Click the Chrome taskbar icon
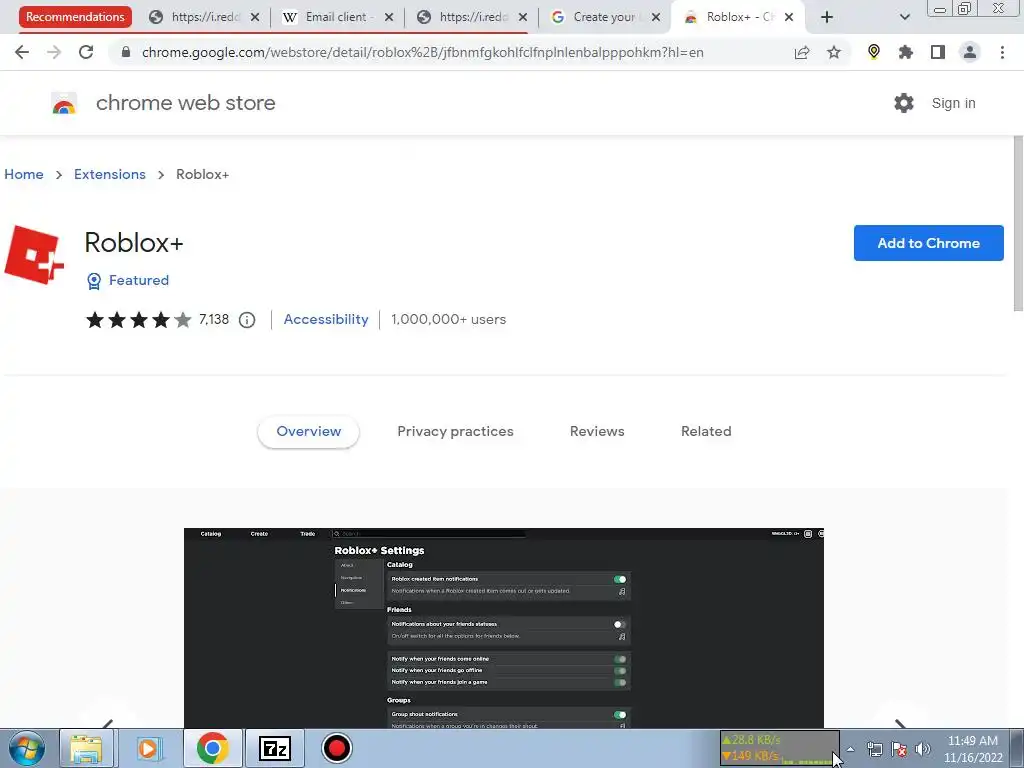1024x768 pixels. (212, 748)
